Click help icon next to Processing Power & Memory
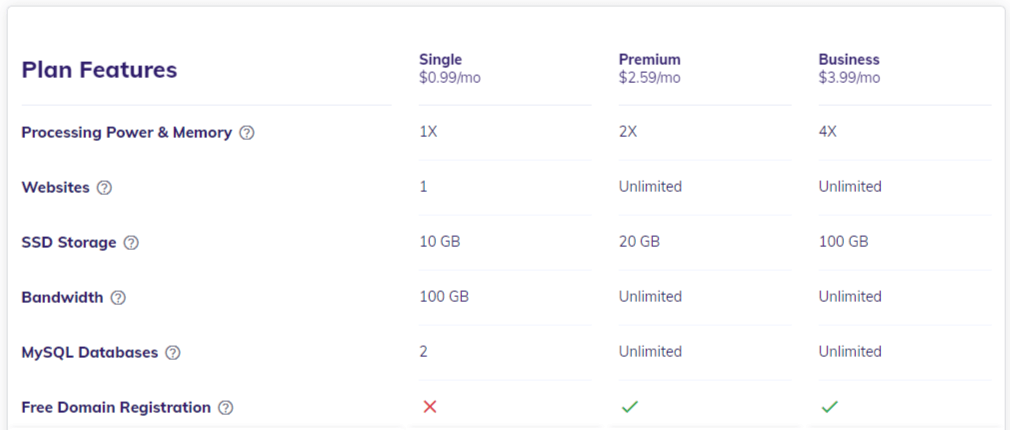Viewport: 1010px width, 430px height. pos(247,133)
